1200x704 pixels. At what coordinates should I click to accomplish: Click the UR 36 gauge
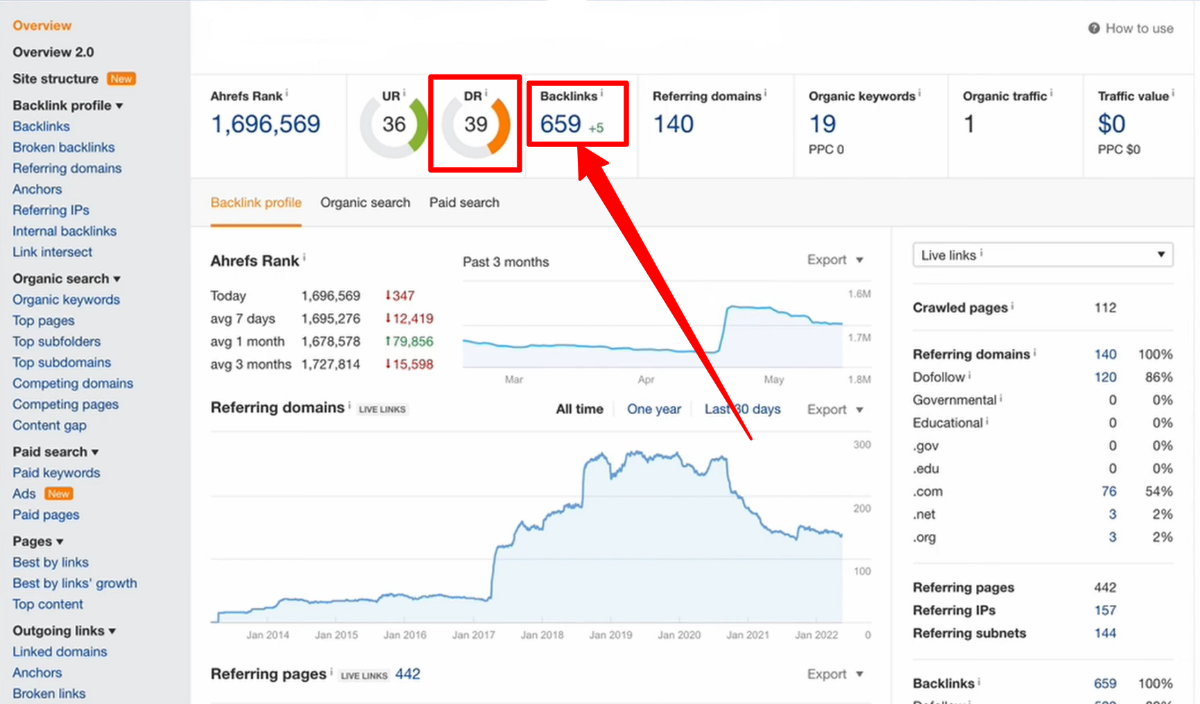tap(394, 125)
